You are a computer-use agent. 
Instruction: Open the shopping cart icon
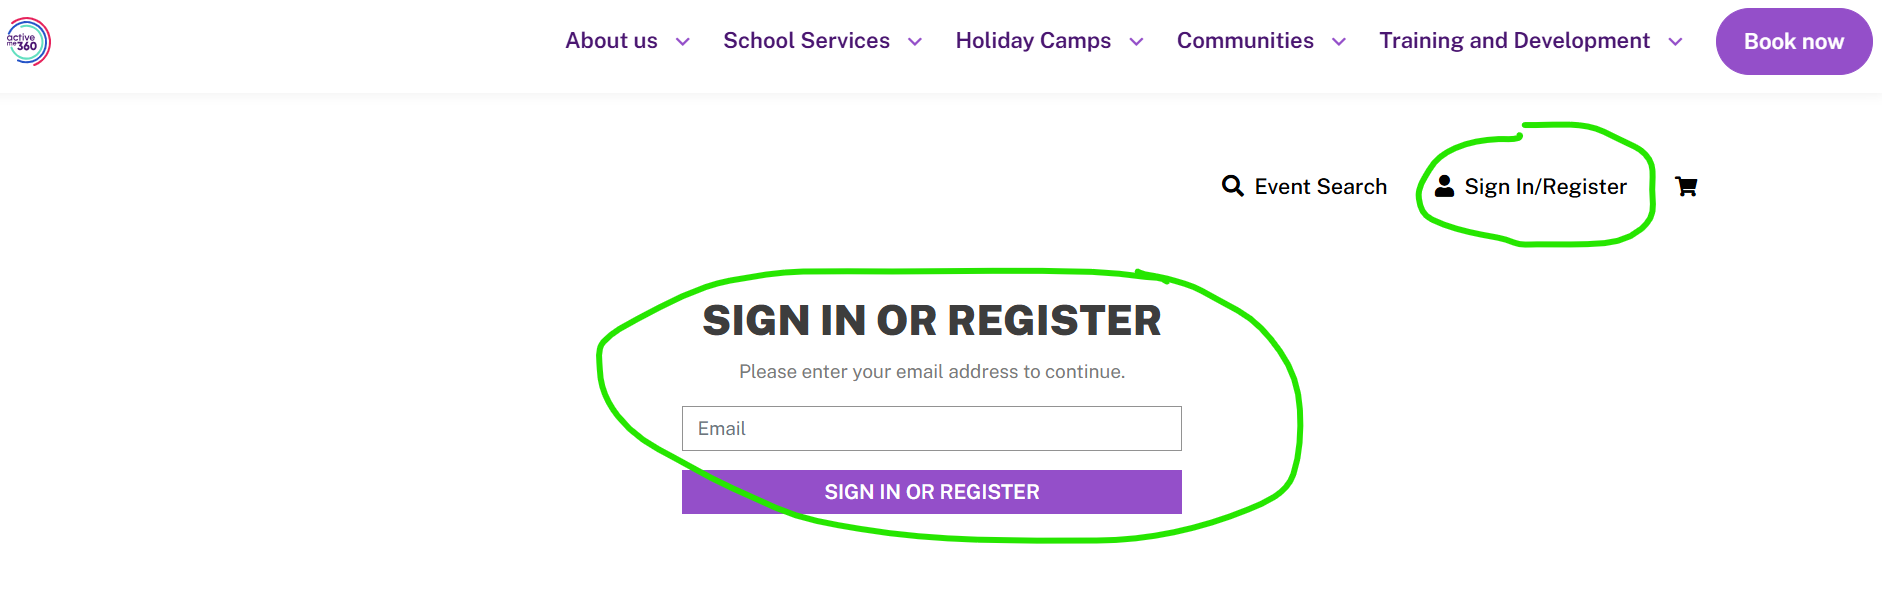1686,186
